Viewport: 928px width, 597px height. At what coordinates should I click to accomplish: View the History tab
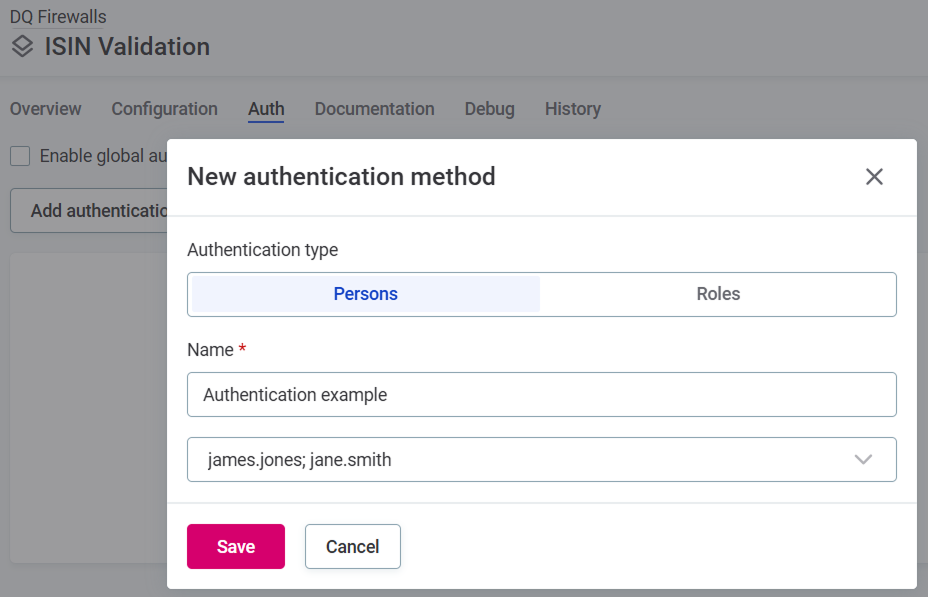pos(572,109)
